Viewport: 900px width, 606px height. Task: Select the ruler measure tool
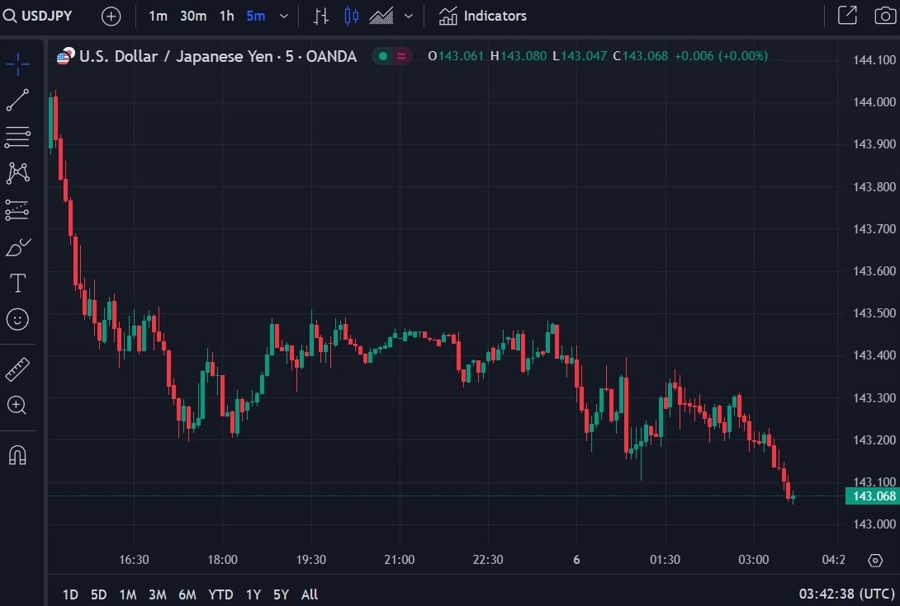18,368
